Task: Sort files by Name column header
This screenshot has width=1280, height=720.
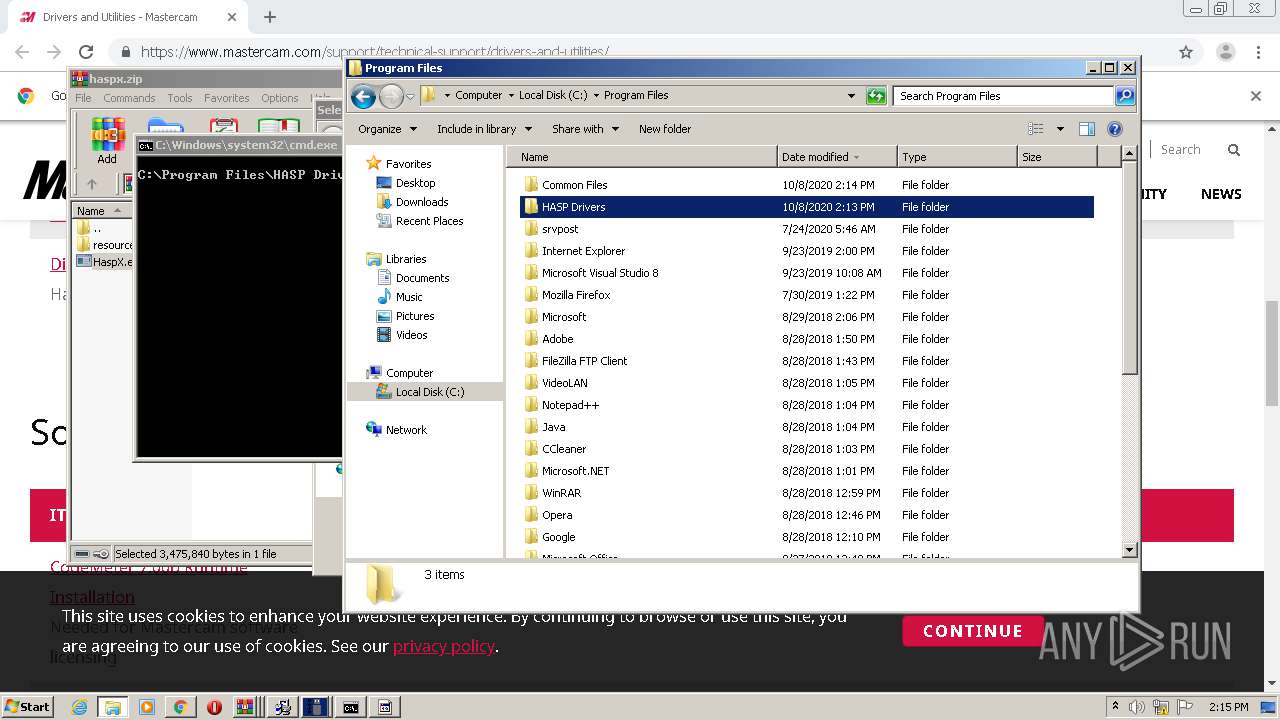Action: [x=641, y=157]
